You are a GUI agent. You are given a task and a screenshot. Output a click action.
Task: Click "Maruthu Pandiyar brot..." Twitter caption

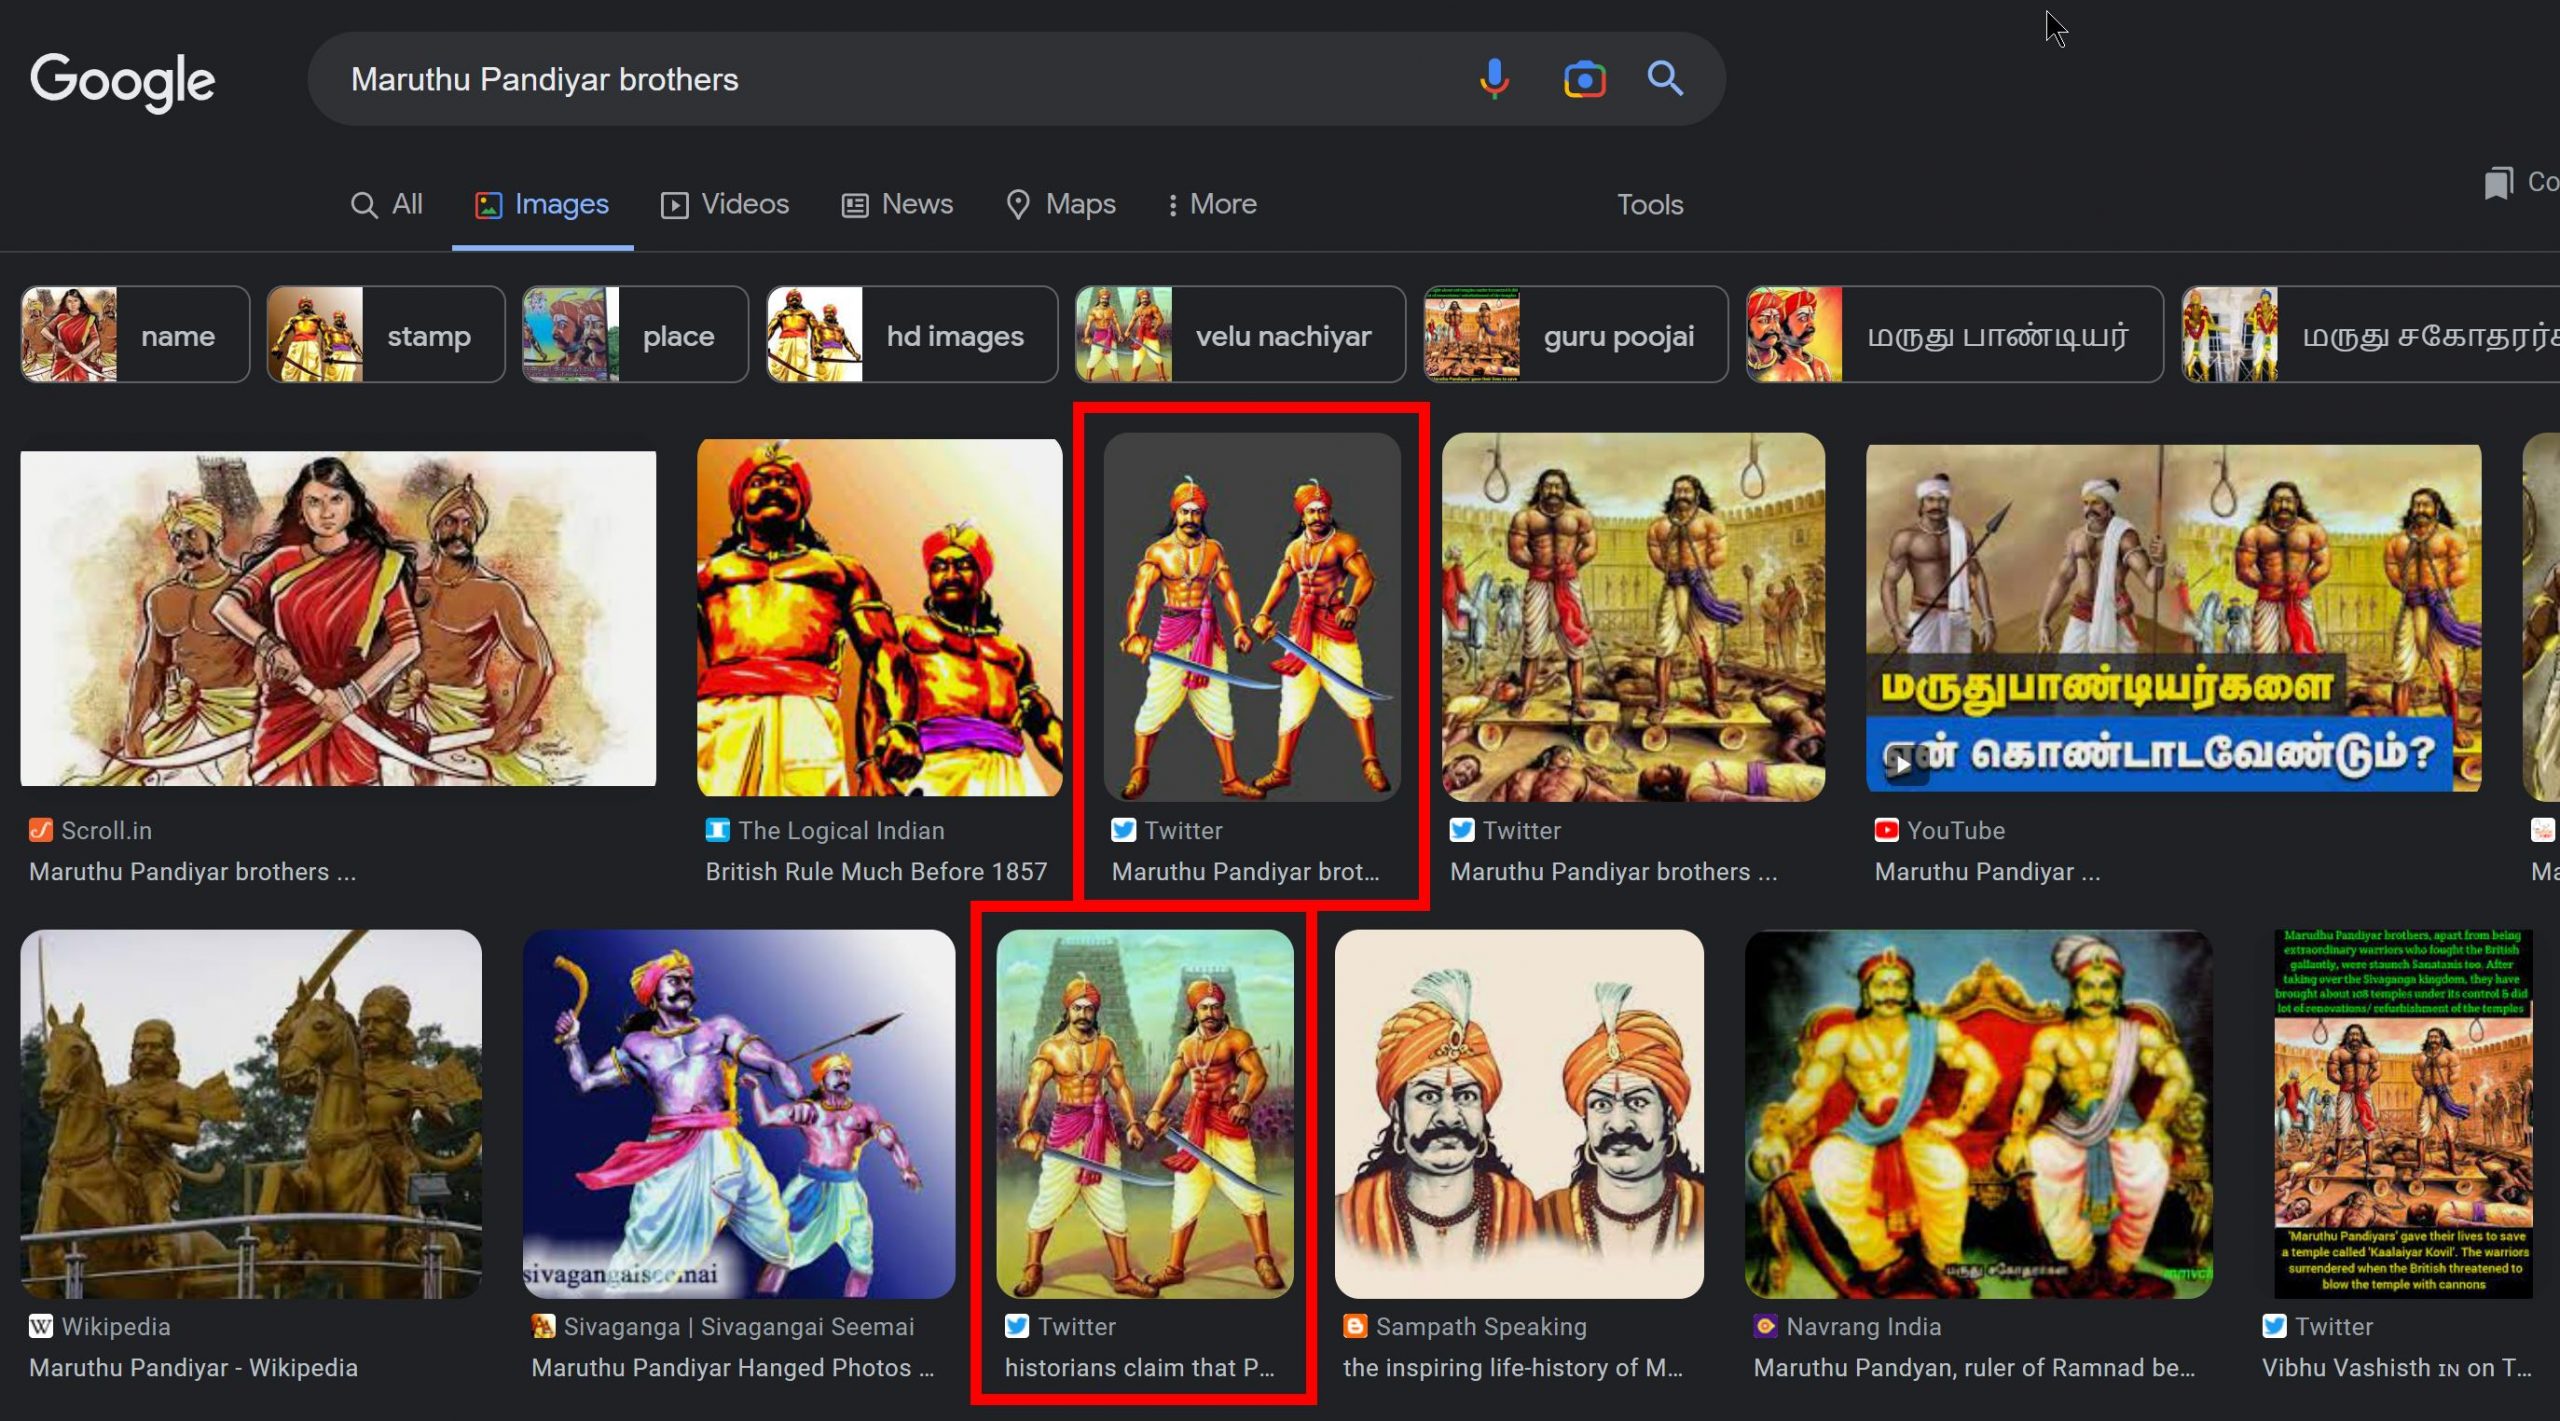(x=1245, y=872)
